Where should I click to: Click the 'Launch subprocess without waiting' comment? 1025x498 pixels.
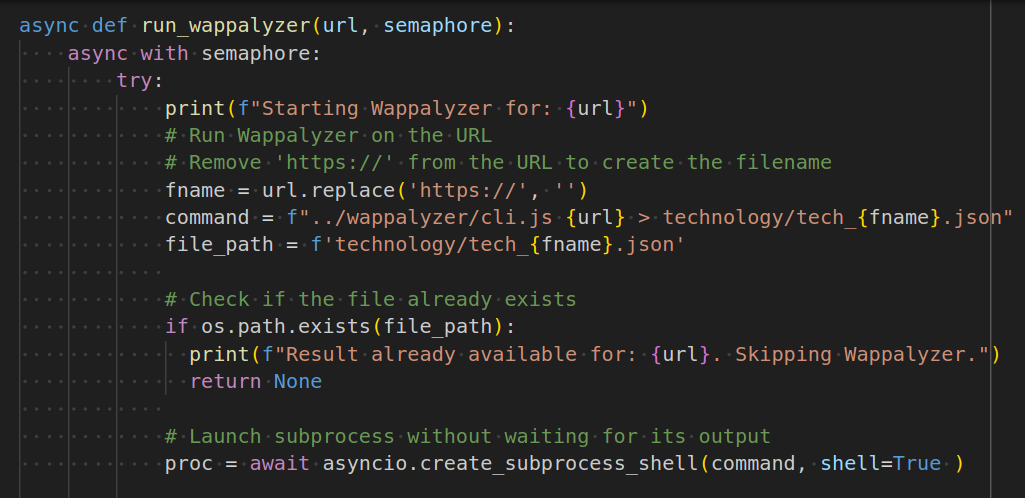tap(468, 437)
